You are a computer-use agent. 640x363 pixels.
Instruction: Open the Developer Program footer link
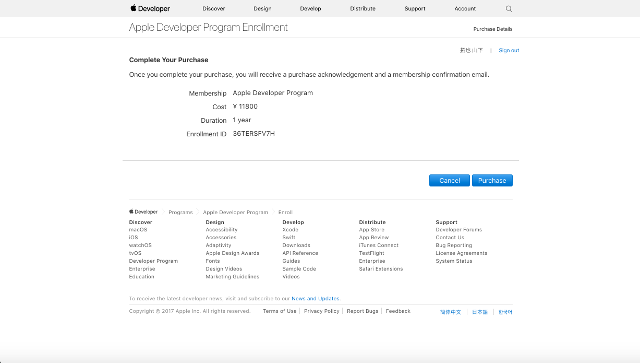pyautogui.click(x=153, y=261)
